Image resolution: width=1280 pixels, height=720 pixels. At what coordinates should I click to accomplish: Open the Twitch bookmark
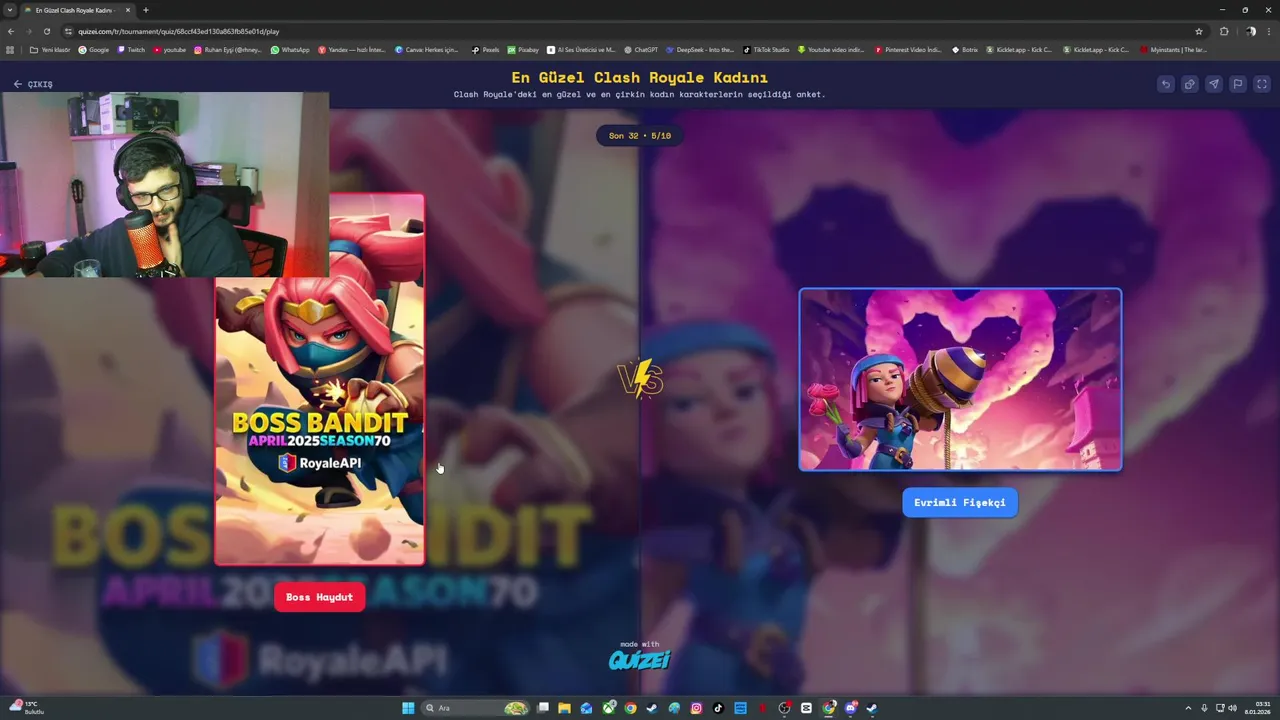click(x=131, y=49)
